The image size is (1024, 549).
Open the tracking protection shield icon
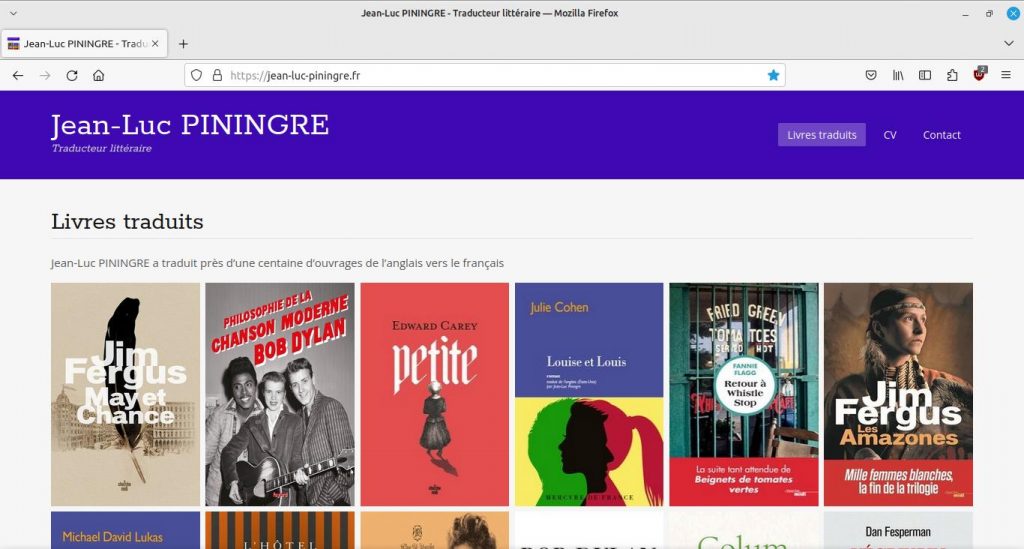pyautogui.click(x=197, y=75)
